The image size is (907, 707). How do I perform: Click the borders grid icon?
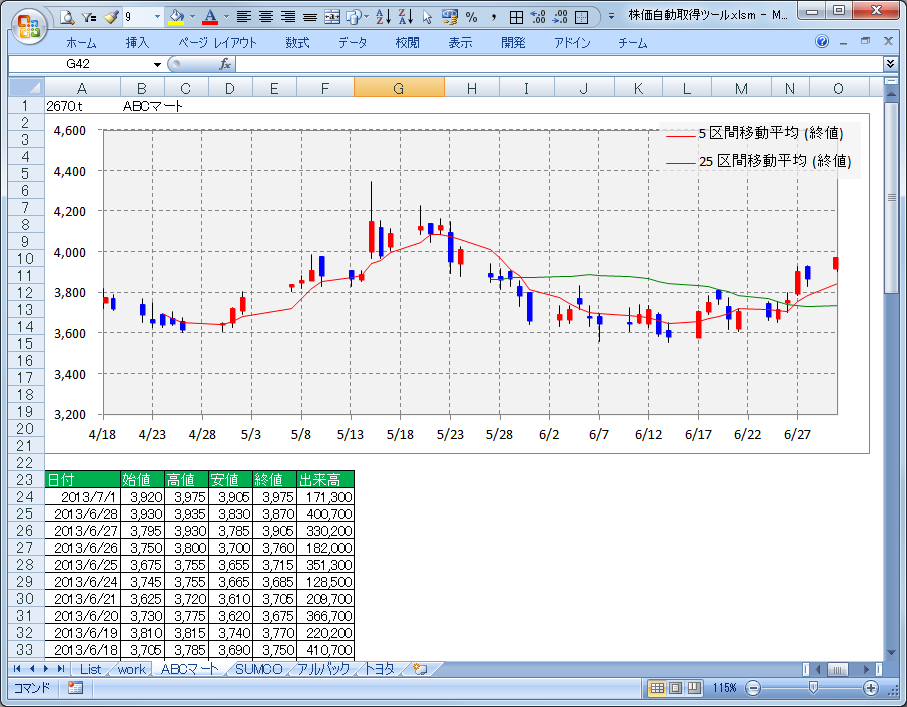pyautogui.click(x=516, y=17)
